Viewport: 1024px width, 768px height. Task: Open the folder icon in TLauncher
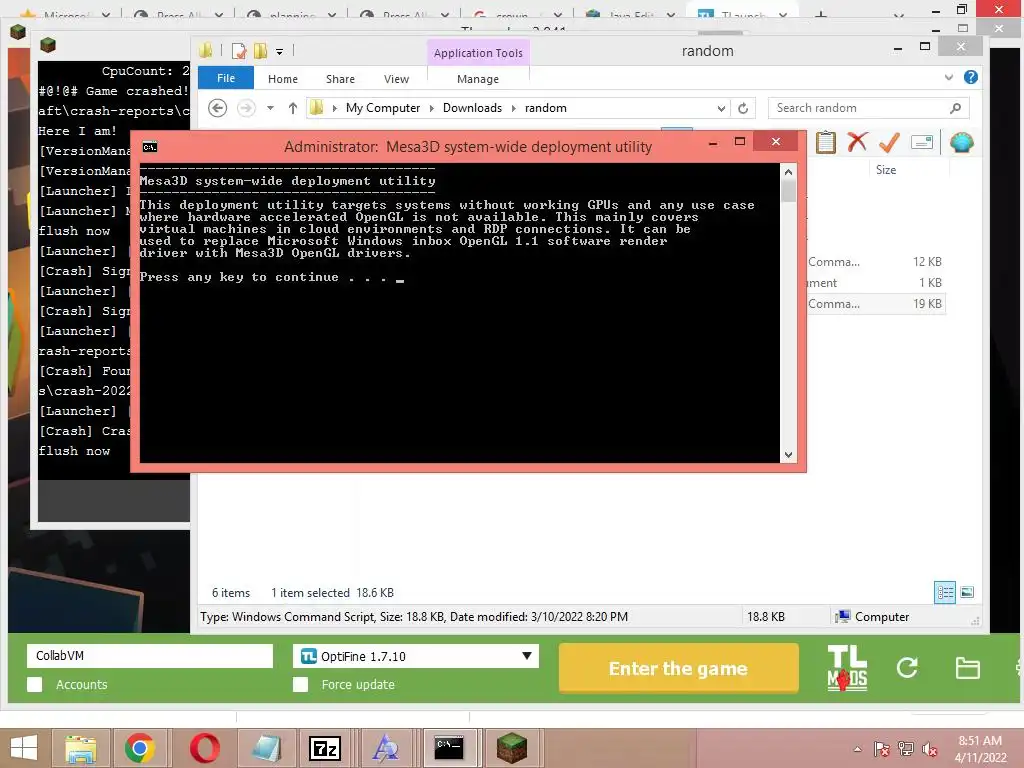pyautogui.click(x=967, y=668)
